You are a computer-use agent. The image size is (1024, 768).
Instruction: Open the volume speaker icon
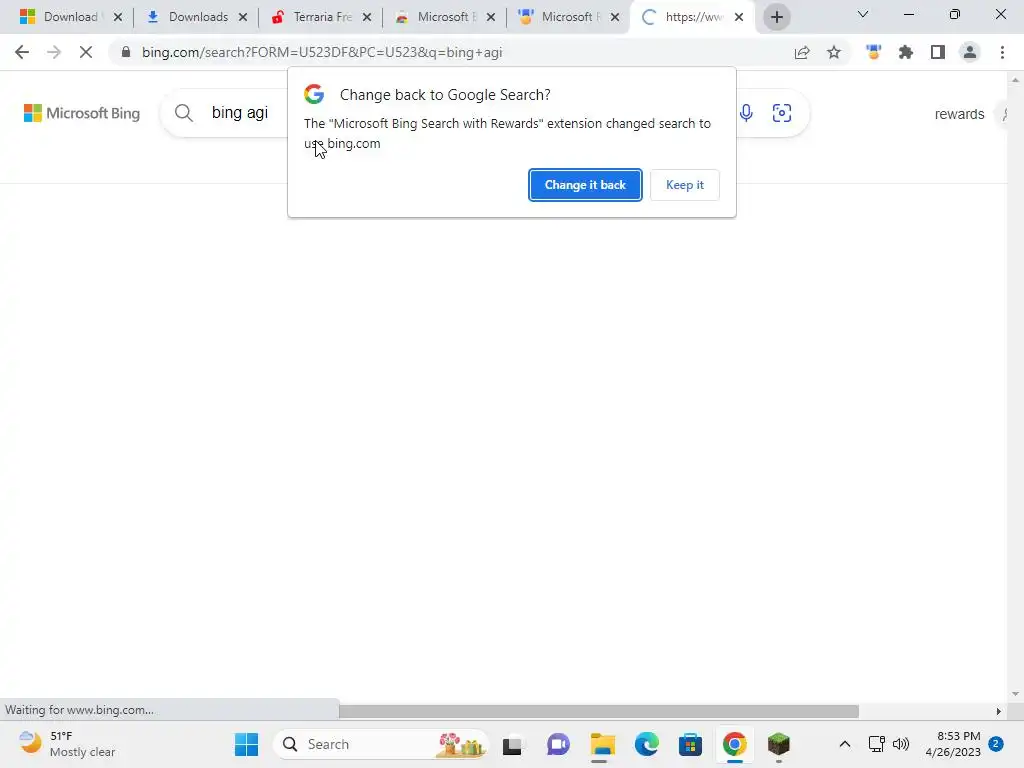pos(901,744)
